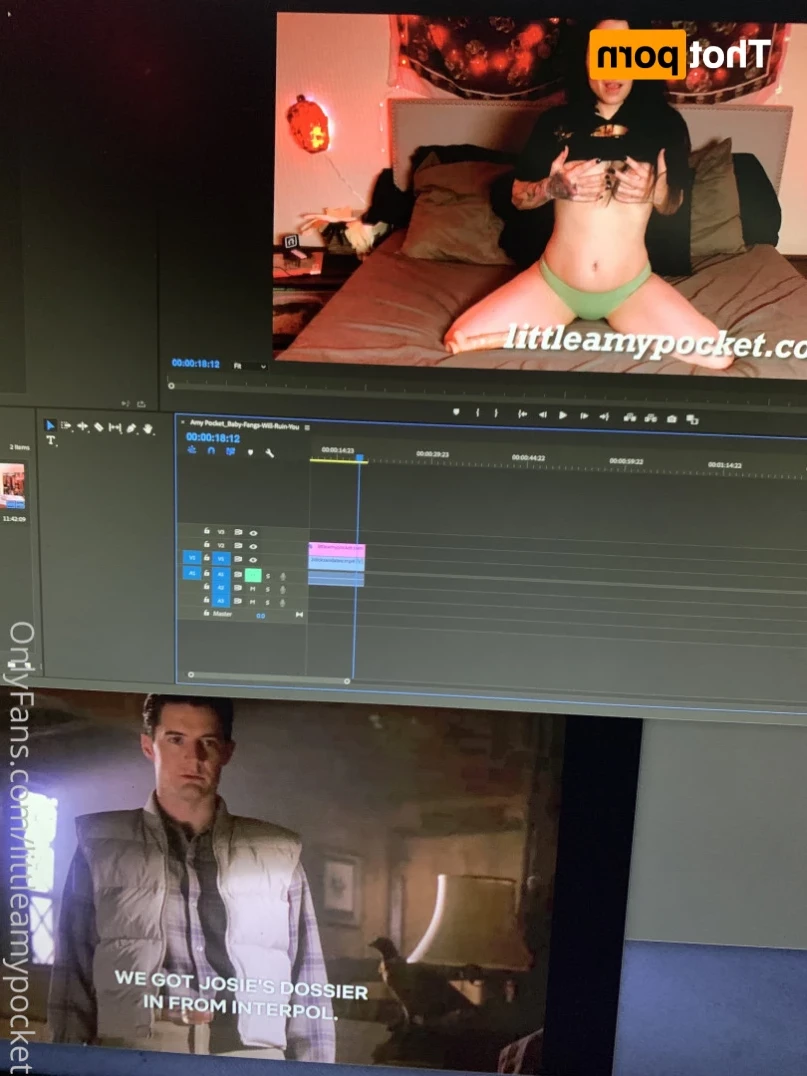
Task: Click Go to In point
Action: pyautogui.click(x=522, y=414)
